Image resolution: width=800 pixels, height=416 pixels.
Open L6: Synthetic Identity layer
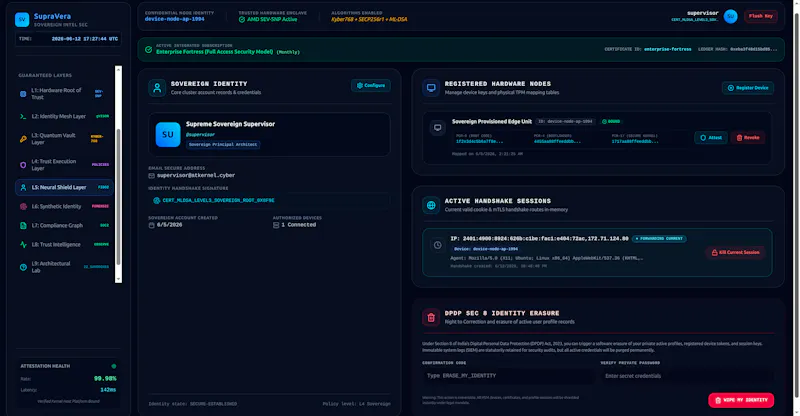click(x=64, y=206)
